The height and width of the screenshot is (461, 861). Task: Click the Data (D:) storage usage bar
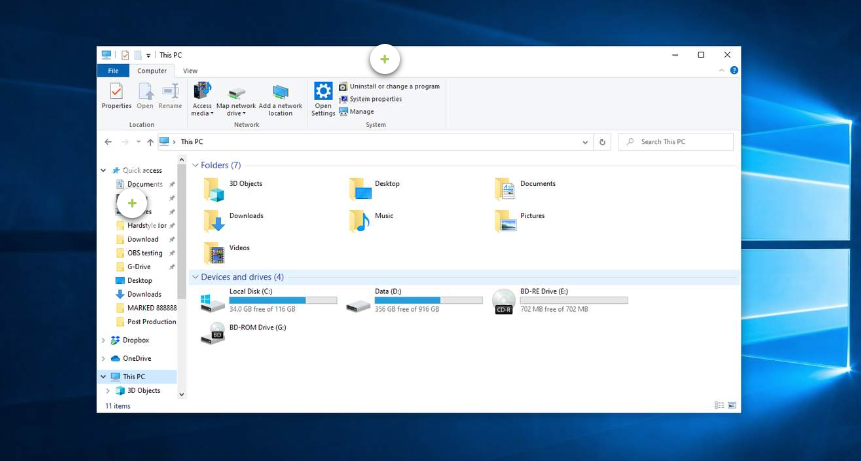pyautogui.click(x=428, y=300)
